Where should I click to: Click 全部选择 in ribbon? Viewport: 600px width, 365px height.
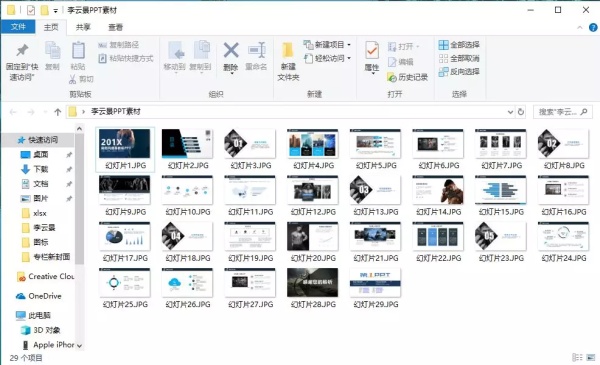(x=459, y=45)
